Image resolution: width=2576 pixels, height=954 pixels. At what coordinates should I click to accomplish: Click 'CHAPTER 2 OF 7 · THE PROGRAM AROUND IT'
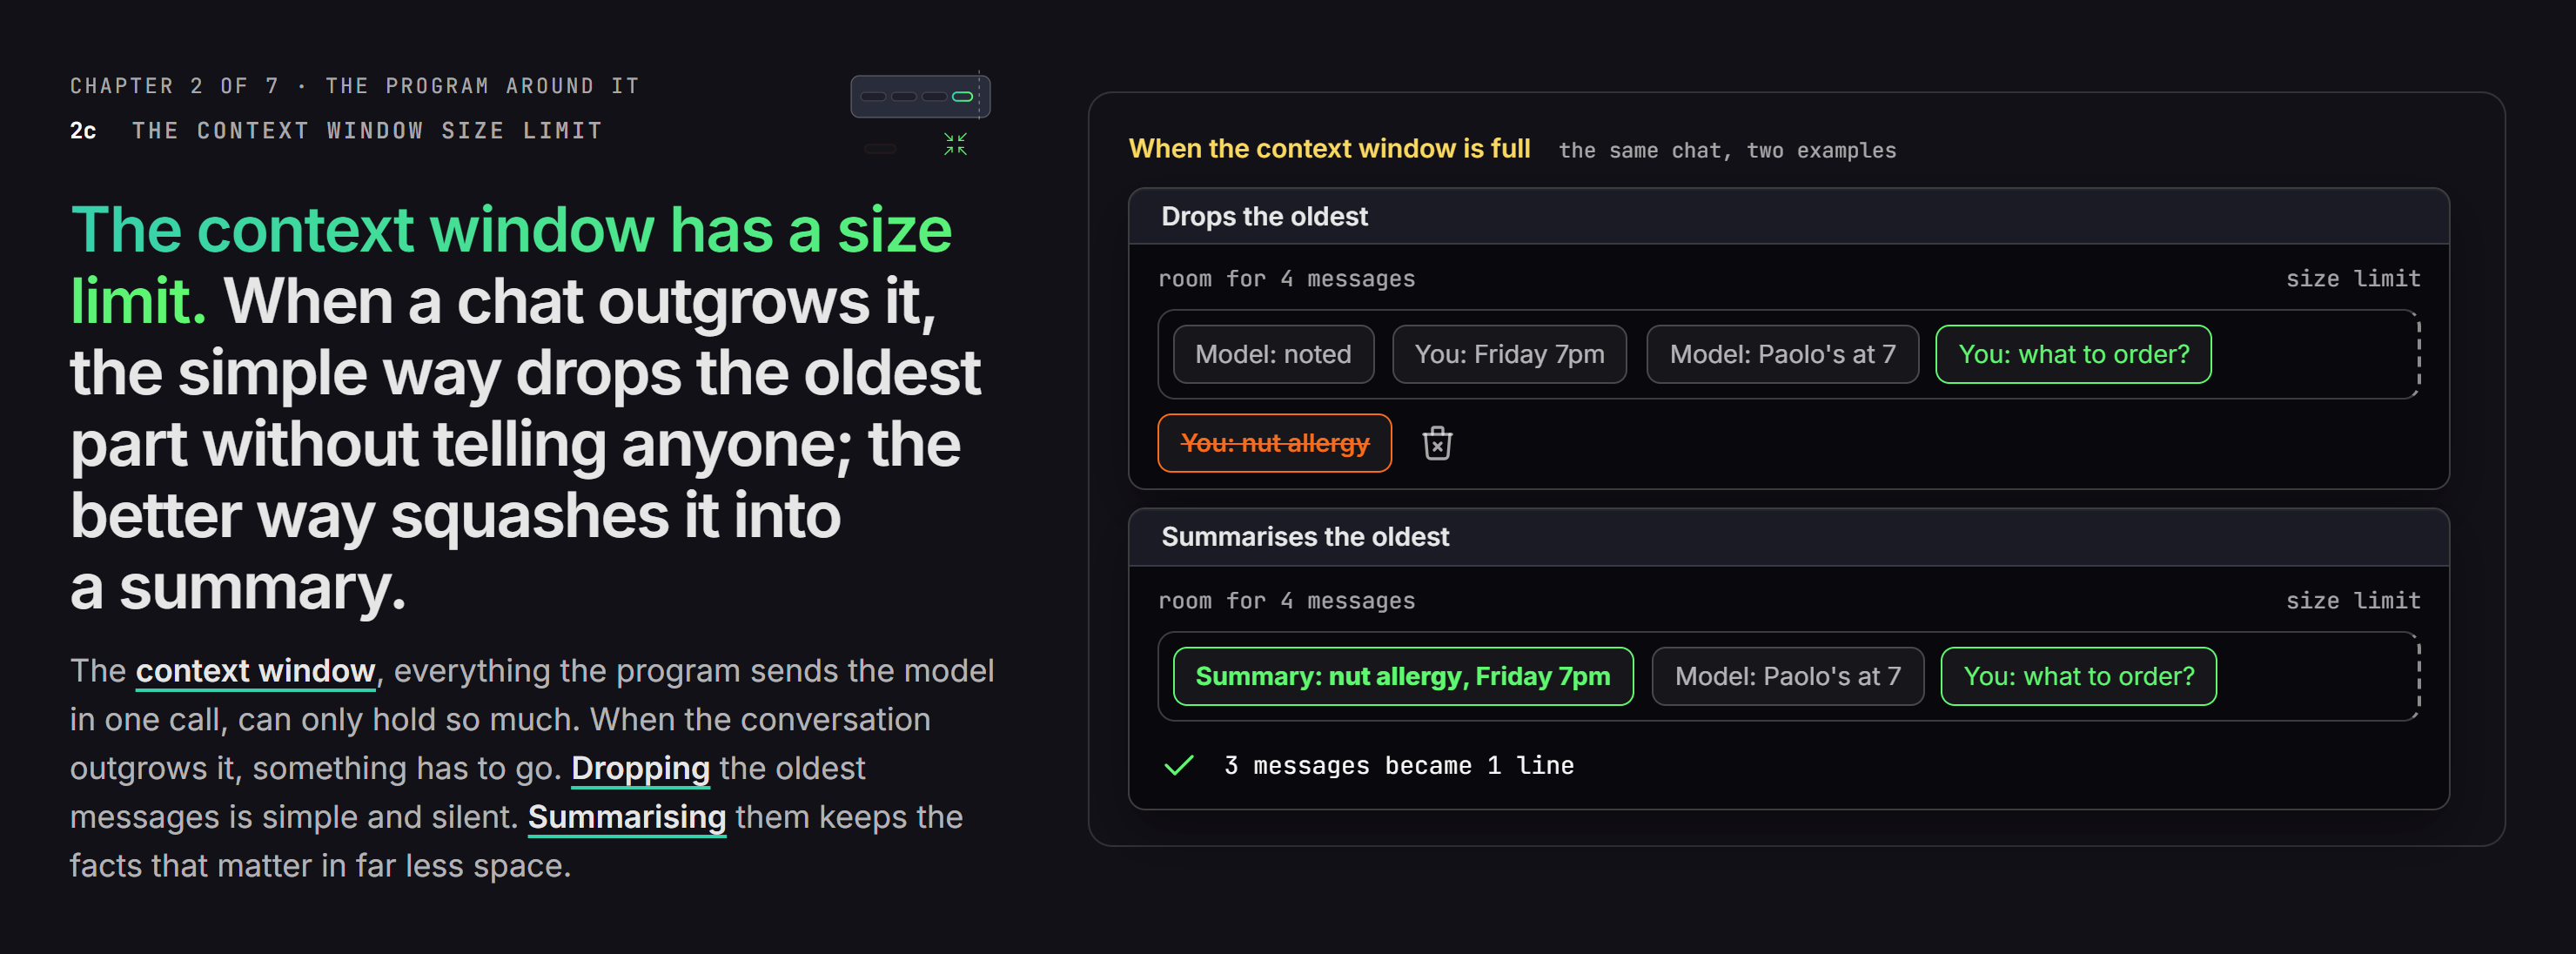click(x=354, y=86)
